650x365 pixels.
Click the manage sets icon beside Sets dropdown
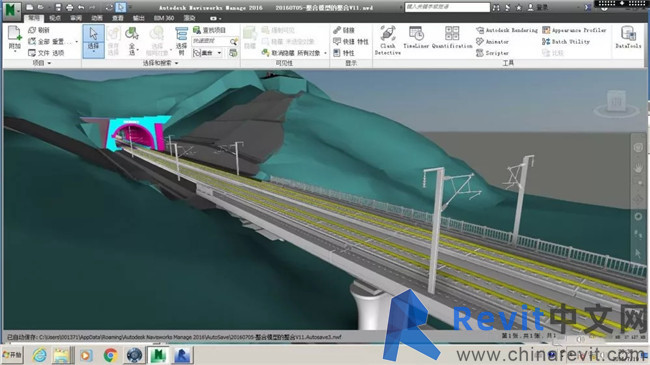click(x=233, y=53)
